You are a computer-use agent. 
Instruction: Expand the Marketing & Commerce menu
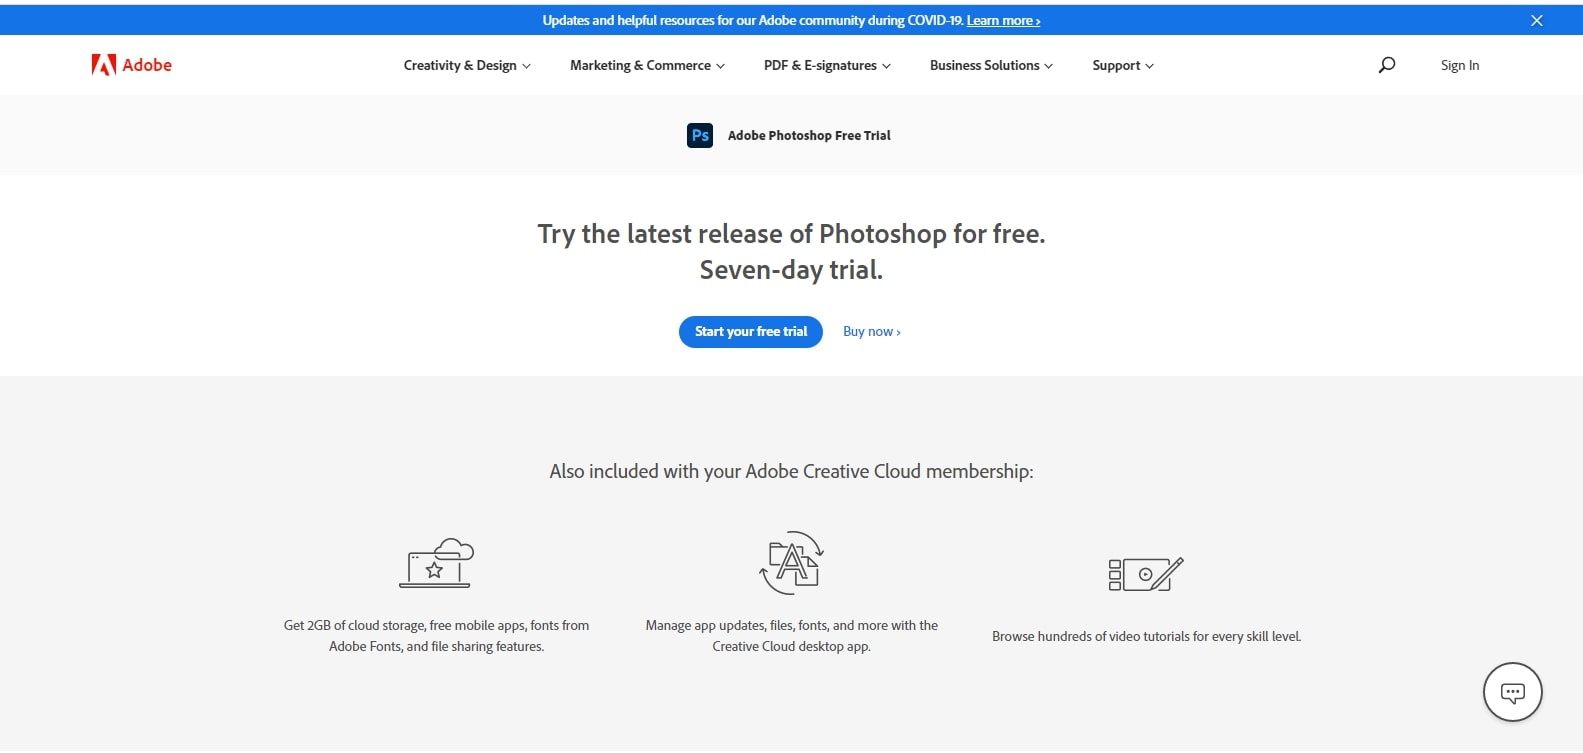(x=647, y=65)
